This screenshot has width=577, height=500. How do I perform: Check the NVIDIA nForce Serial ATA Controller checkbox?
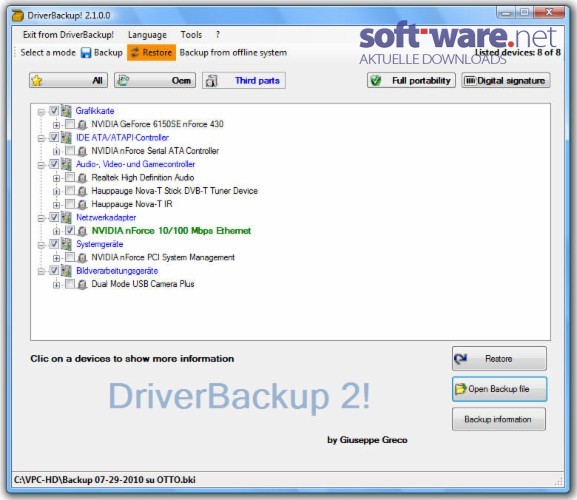[x=70, y=150]
